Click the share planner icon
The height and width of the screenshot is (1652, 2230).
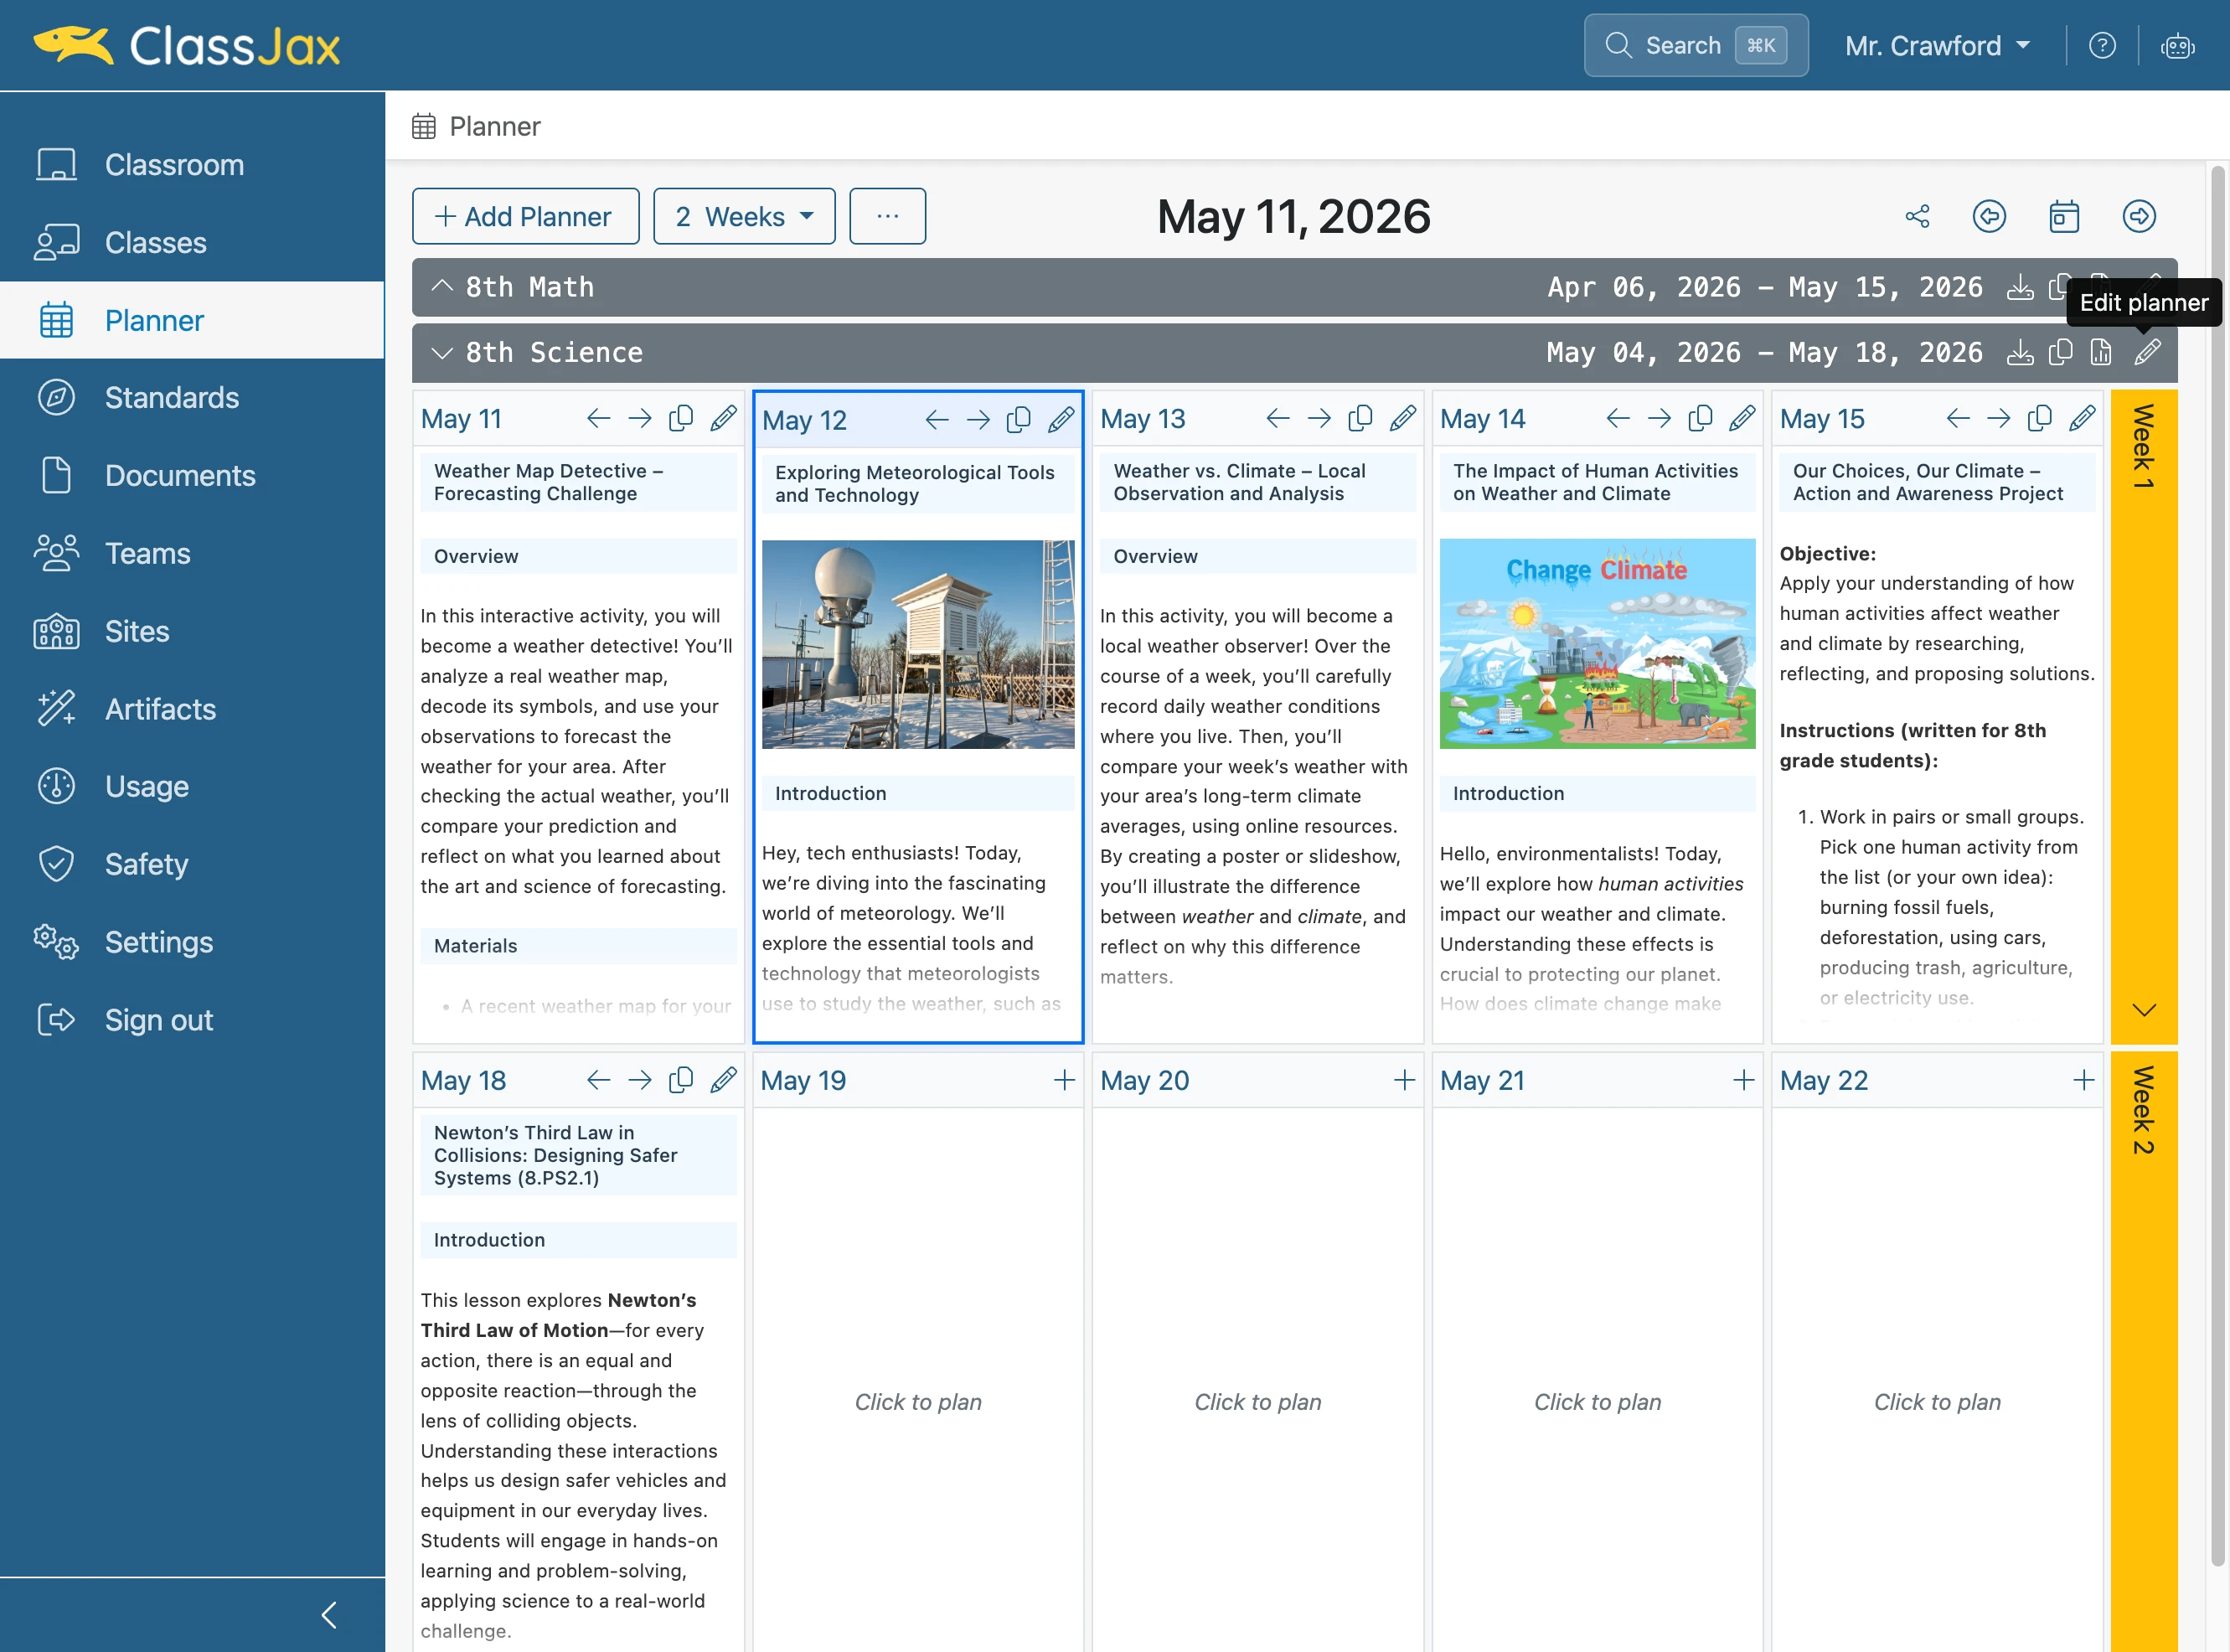pos(1917,216)
